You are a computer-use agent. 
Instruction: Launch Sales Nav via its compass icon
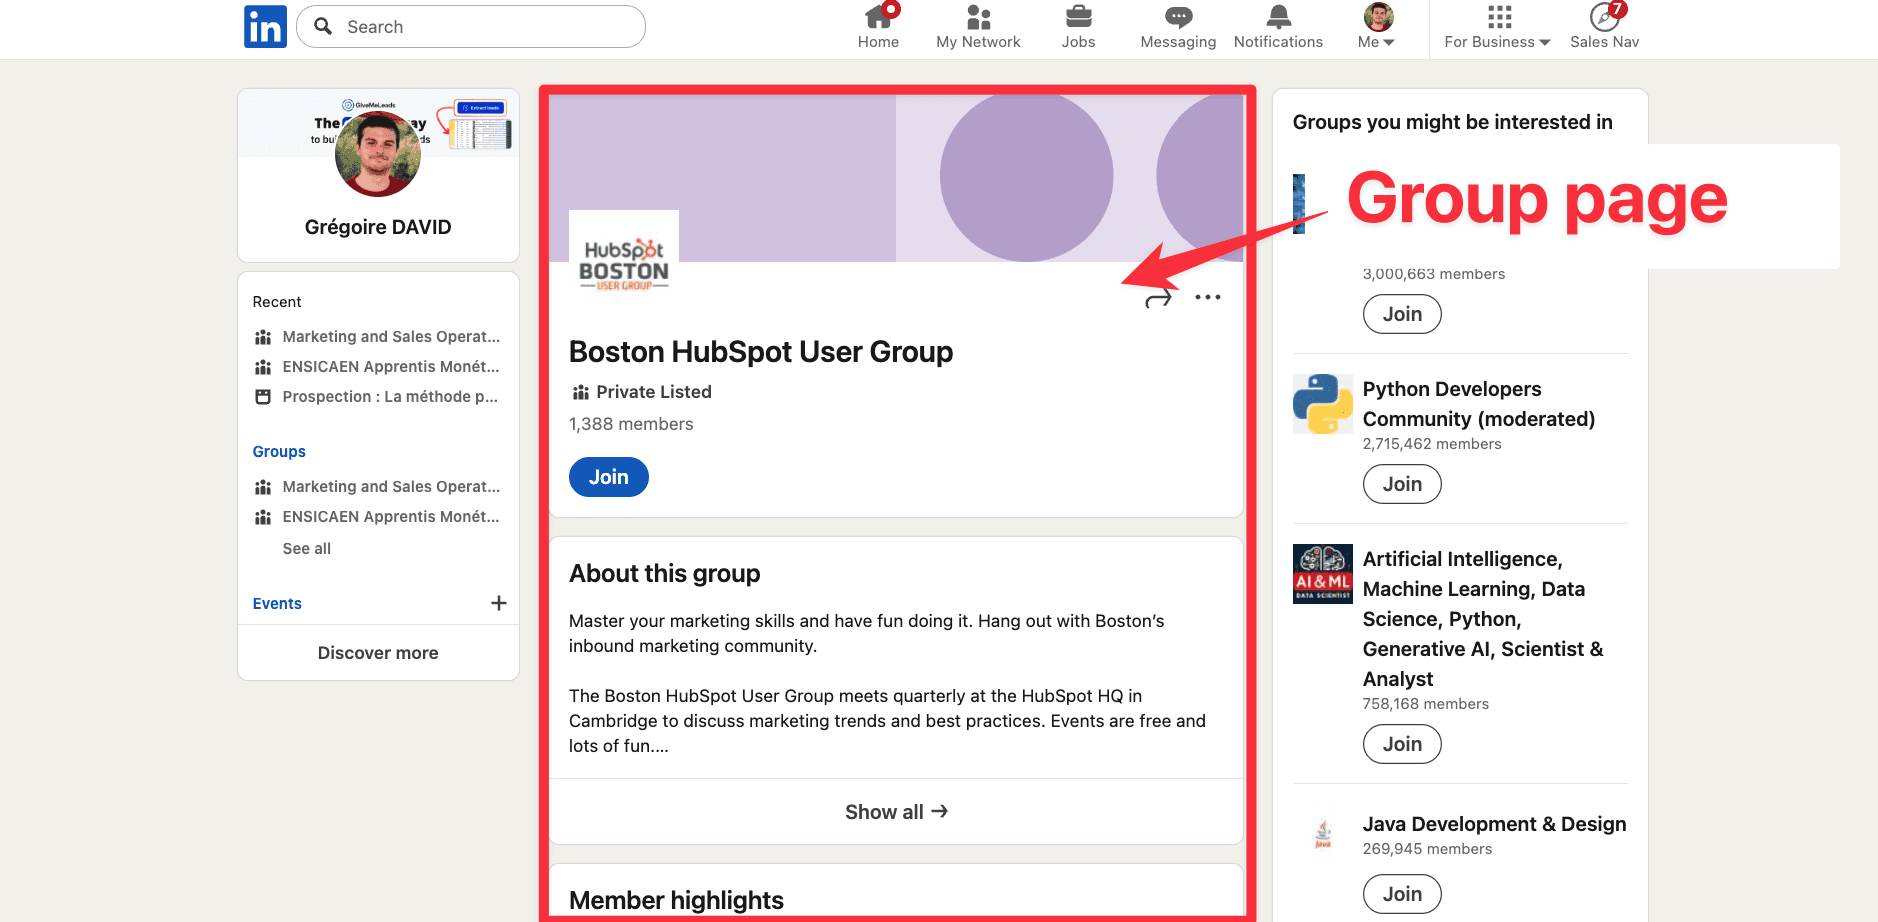click(x=1604, y=16)
